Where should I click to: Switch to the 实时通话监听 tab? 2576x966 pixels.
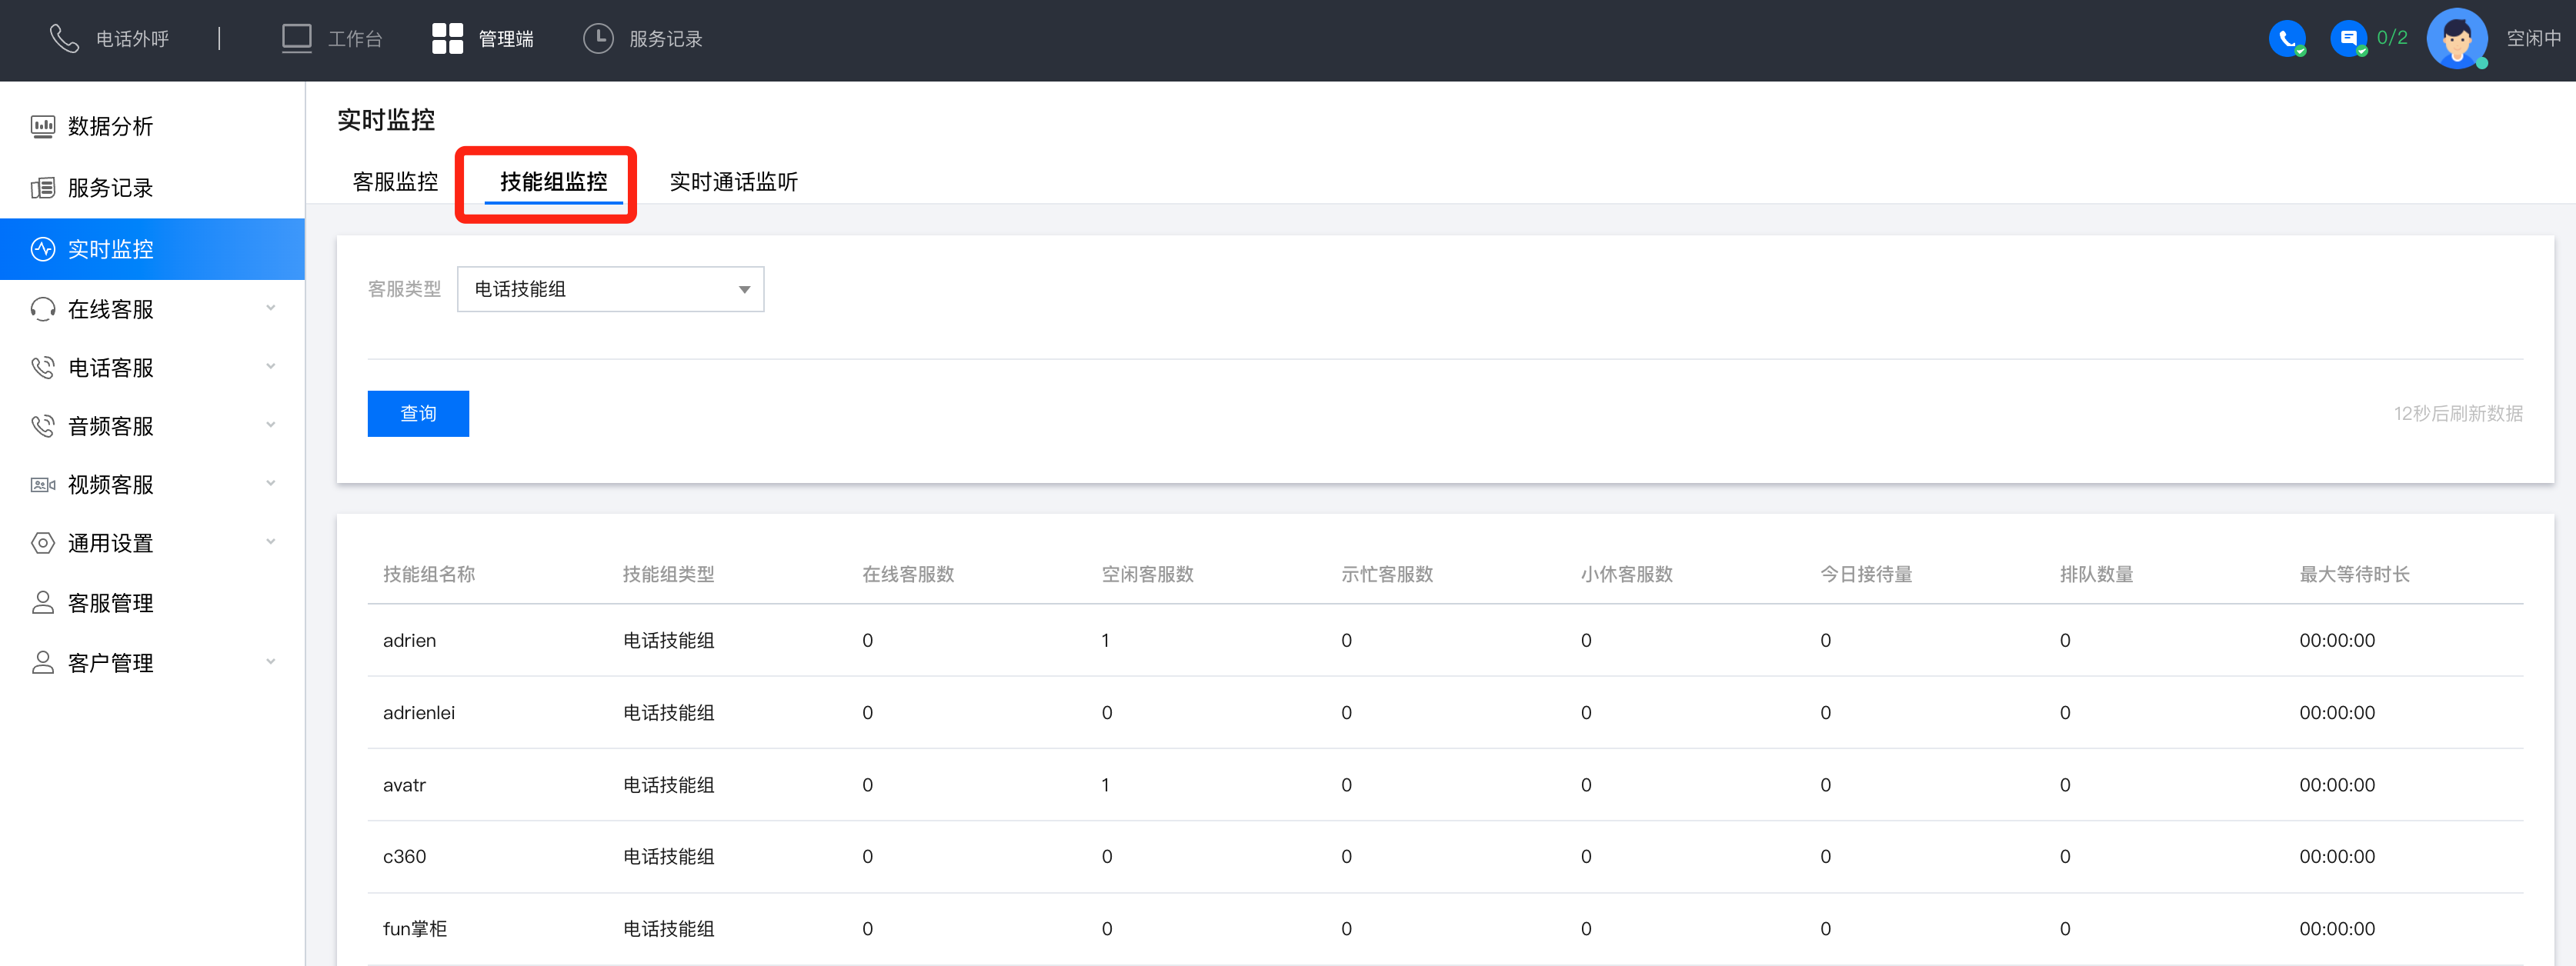(733, 182)
